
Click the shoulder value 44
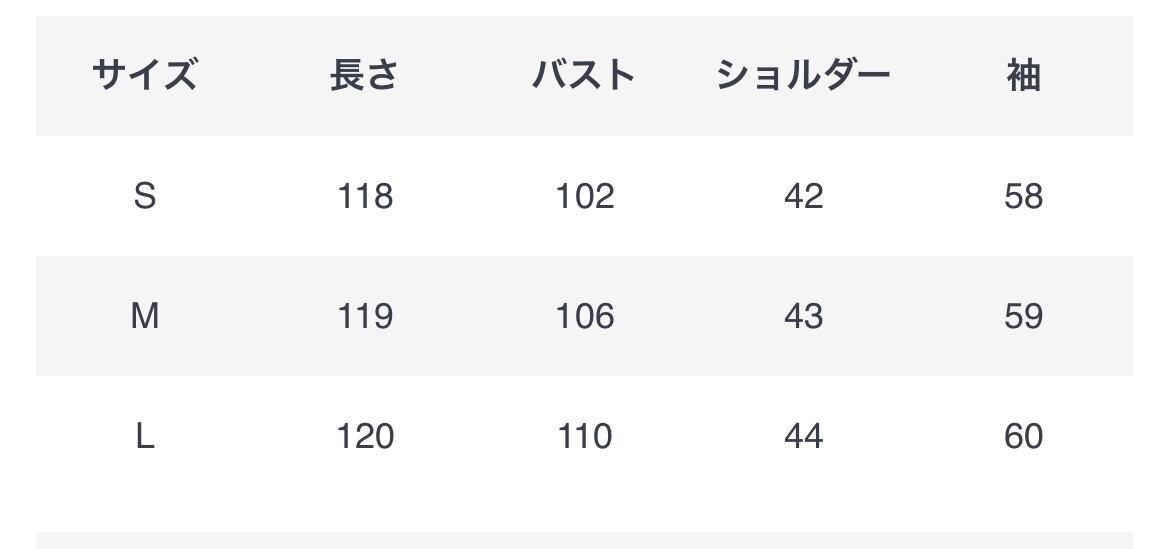804,436
